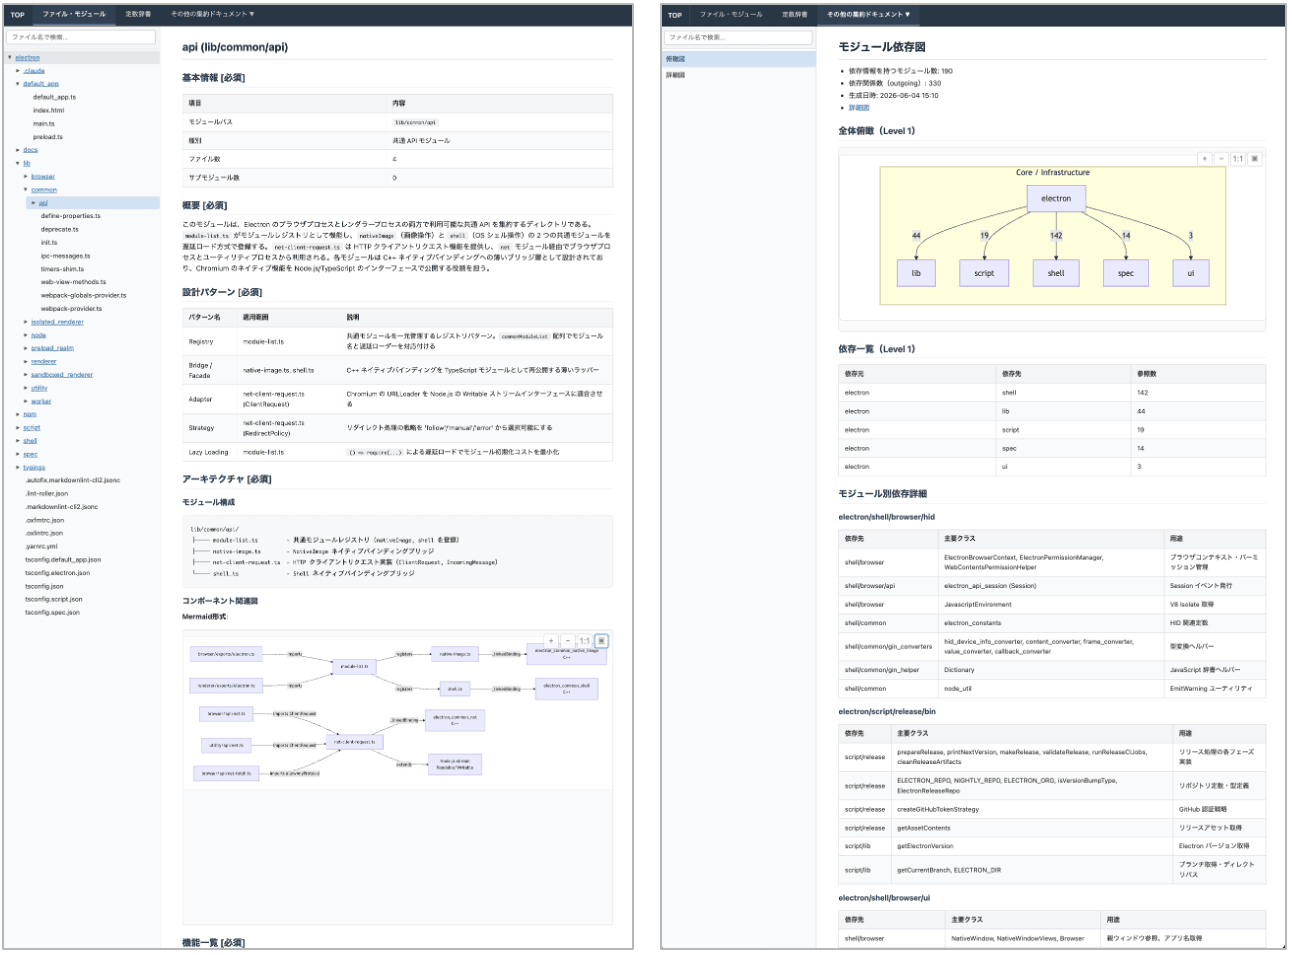Image resolution: width=1292 pixels, height=955 pixels.
Task: Select web-view-methods.ts in the file tree
Action: (x=73, y=282)
